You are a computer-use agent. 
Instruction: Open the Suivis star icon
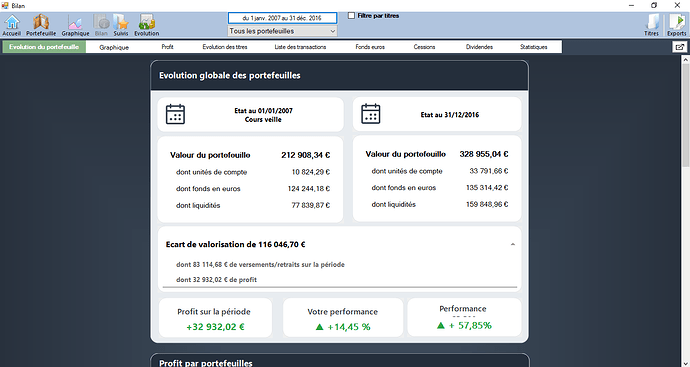click(x=121, y=25)
